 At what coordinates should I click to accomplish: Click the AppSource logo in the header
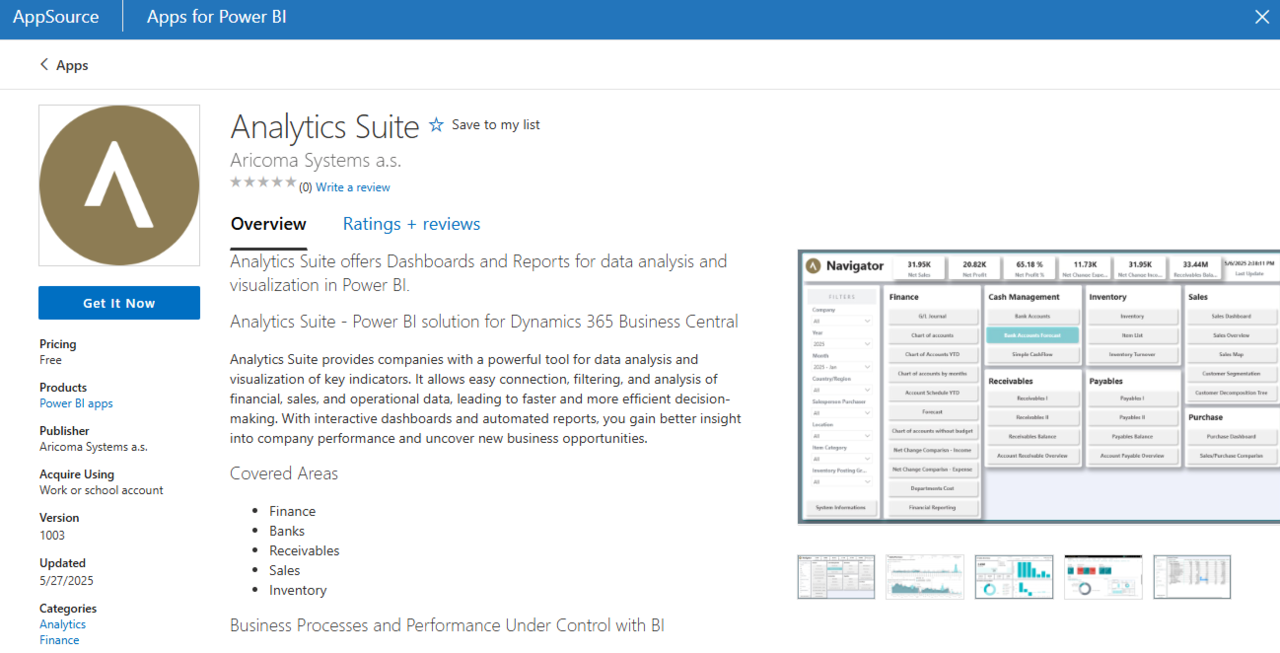[x=57, y=16]
